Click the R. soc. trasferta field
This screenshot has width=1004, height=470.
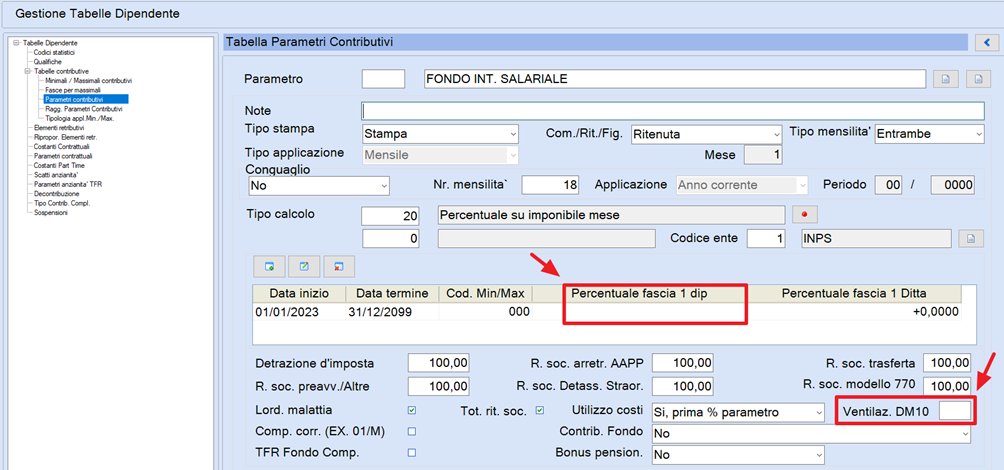[x=947, y=363]
